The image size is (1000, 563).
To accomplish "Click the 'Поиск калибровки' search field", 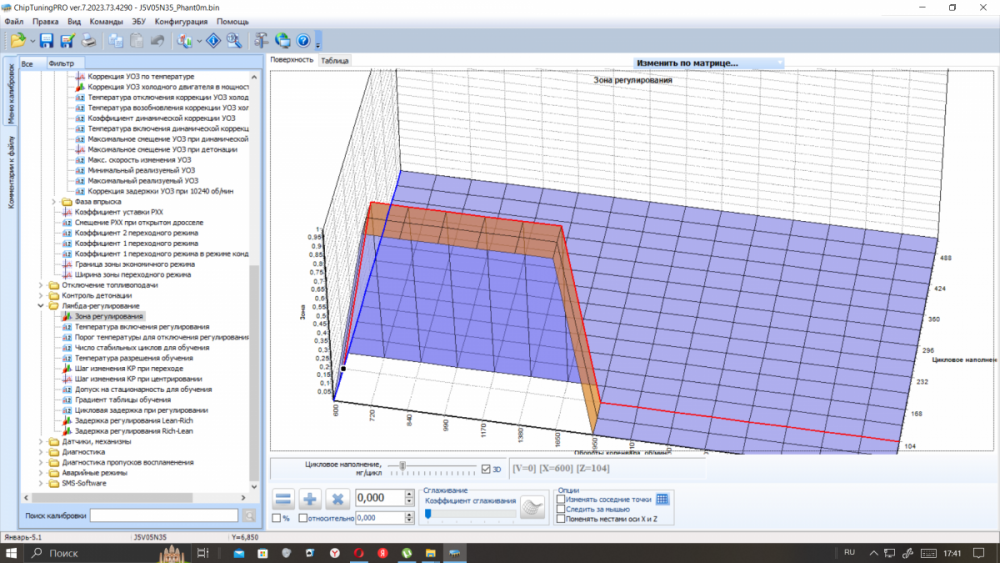I will (x=163, y=515).
